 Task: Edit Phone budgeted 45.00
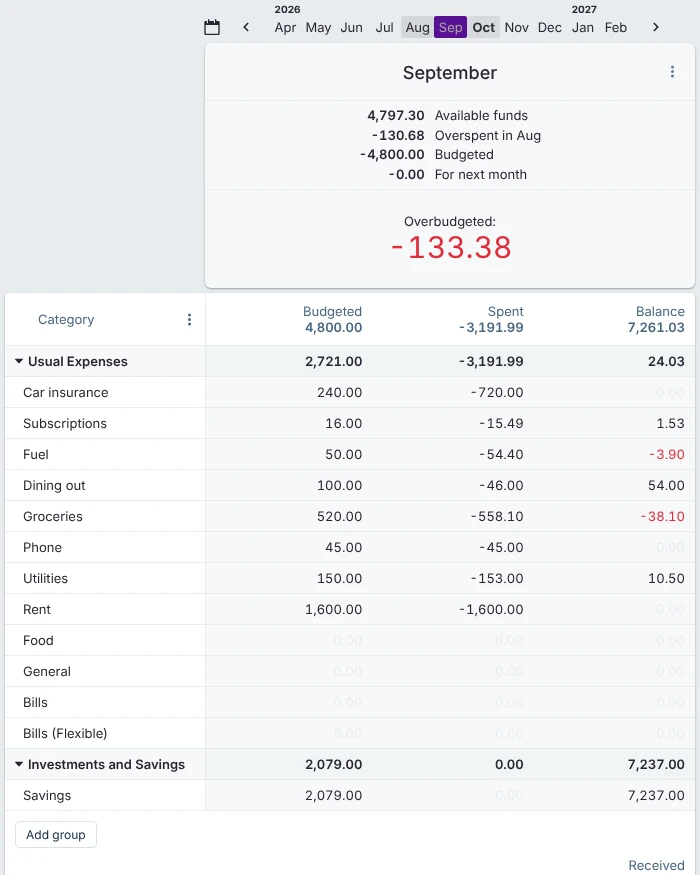click(x=343, y=547)
